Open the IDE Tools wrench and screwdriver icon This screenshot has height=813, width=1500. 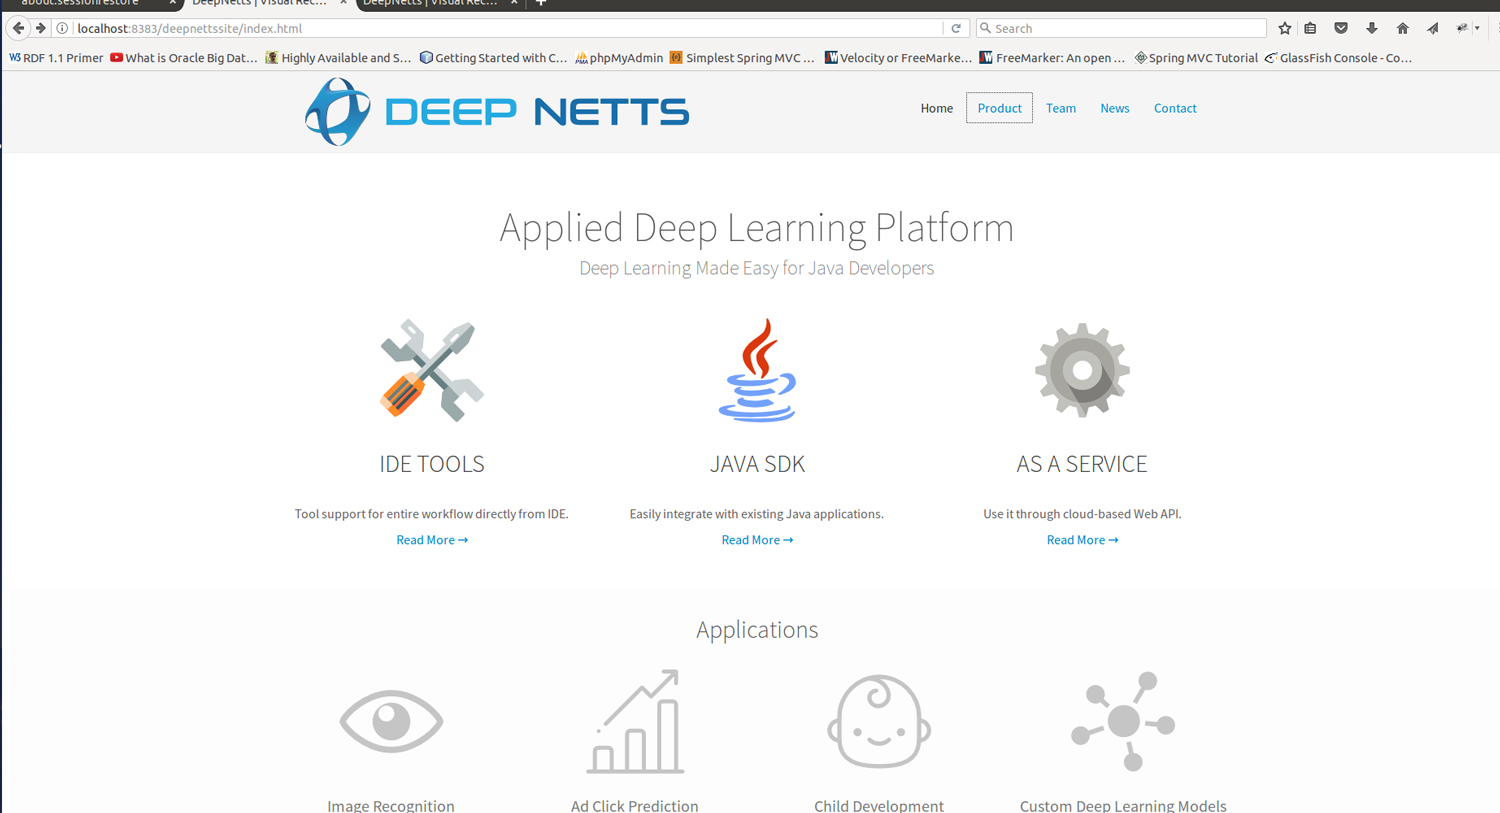432,370
